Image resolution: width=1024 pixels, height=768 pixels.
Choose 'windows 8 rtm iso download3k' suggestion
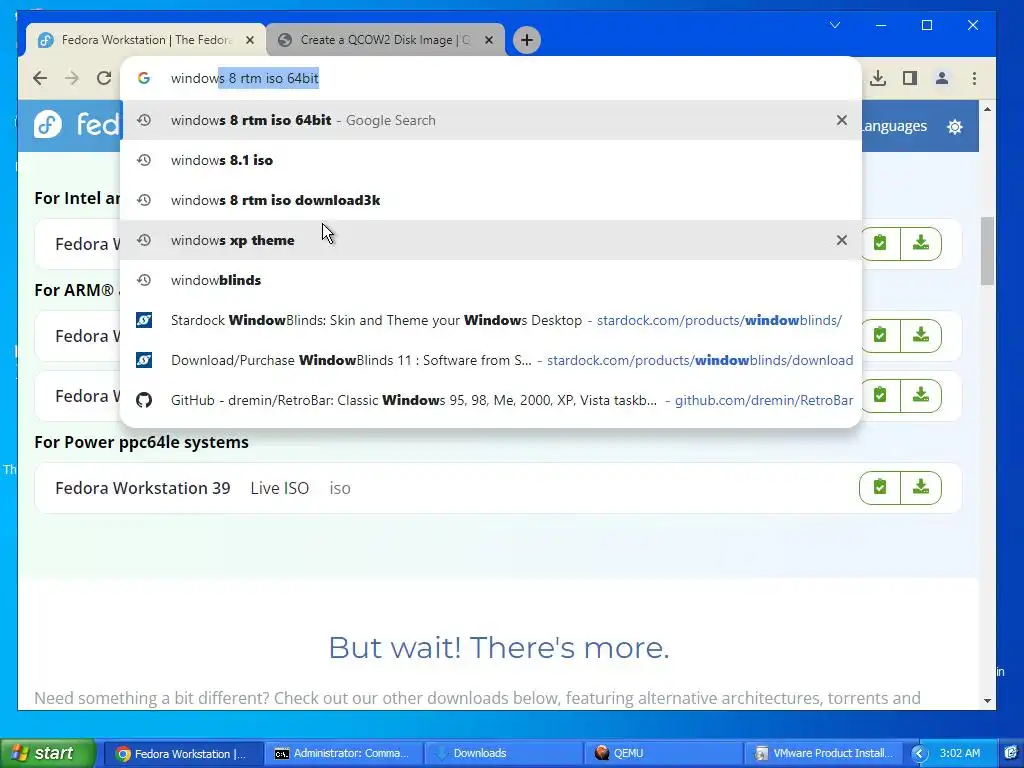click(x=491, y=200)
